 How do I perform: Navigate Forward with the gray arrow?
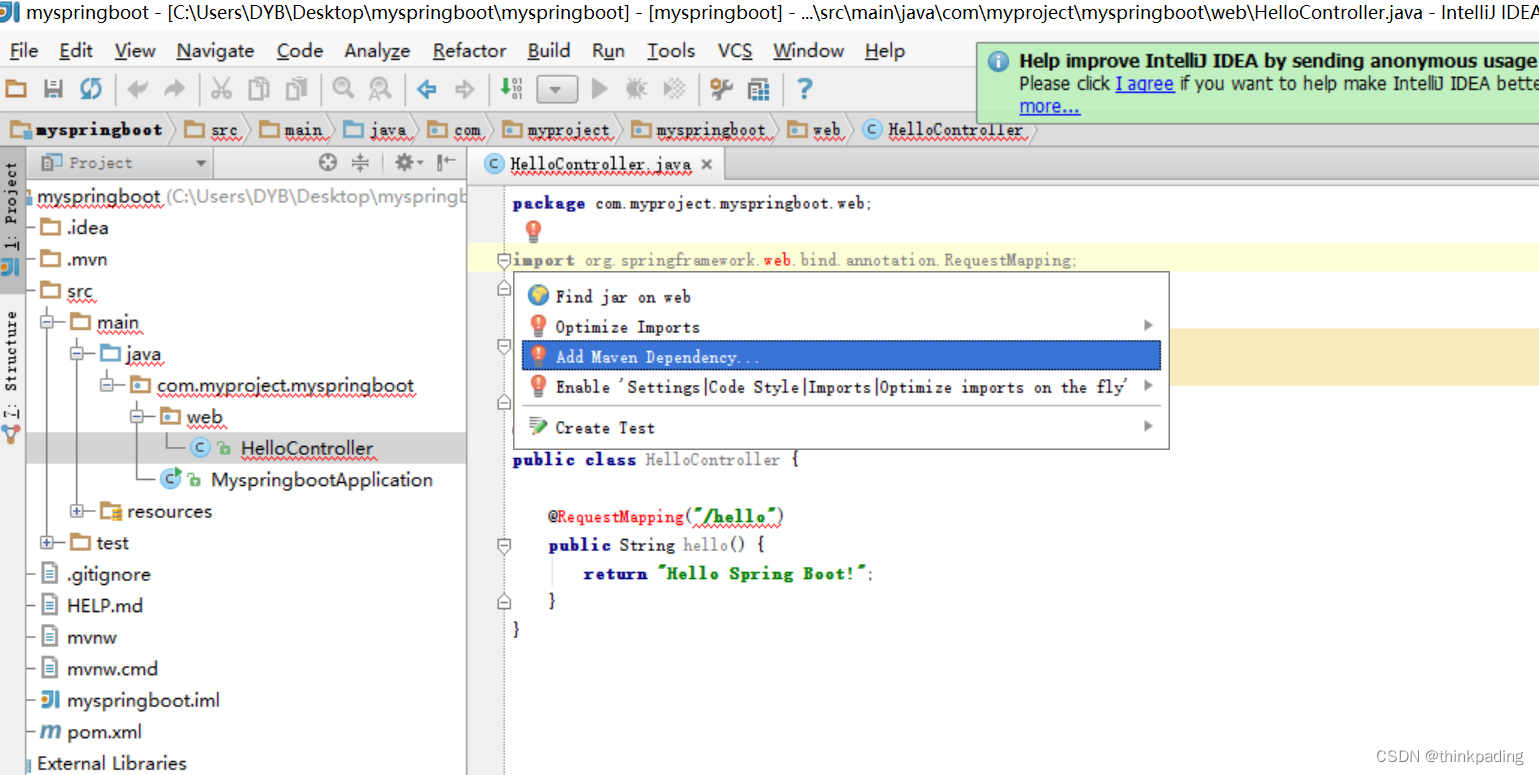click(464, 90)
